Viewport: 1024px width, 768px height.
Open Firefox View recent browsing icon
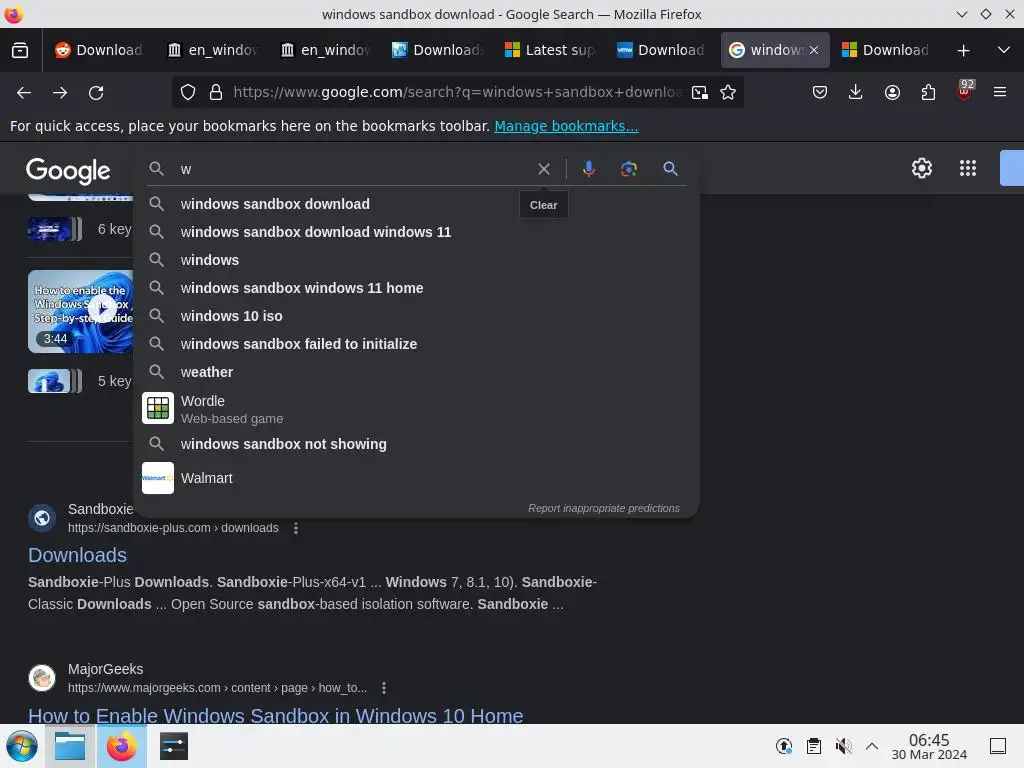20,50
